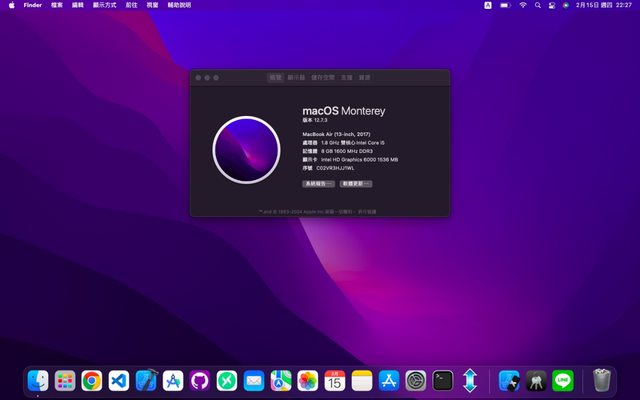Open Visual Studio Code in Dock
640x400 pixels.
tap(119, 380)
